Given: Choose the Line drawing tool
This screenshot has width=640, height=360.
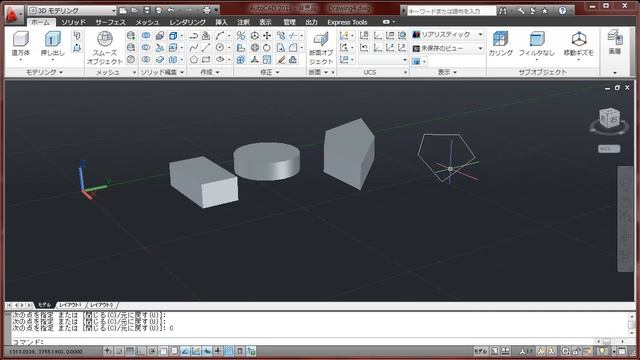Looking at the screenshot, I should click(206, 48).
